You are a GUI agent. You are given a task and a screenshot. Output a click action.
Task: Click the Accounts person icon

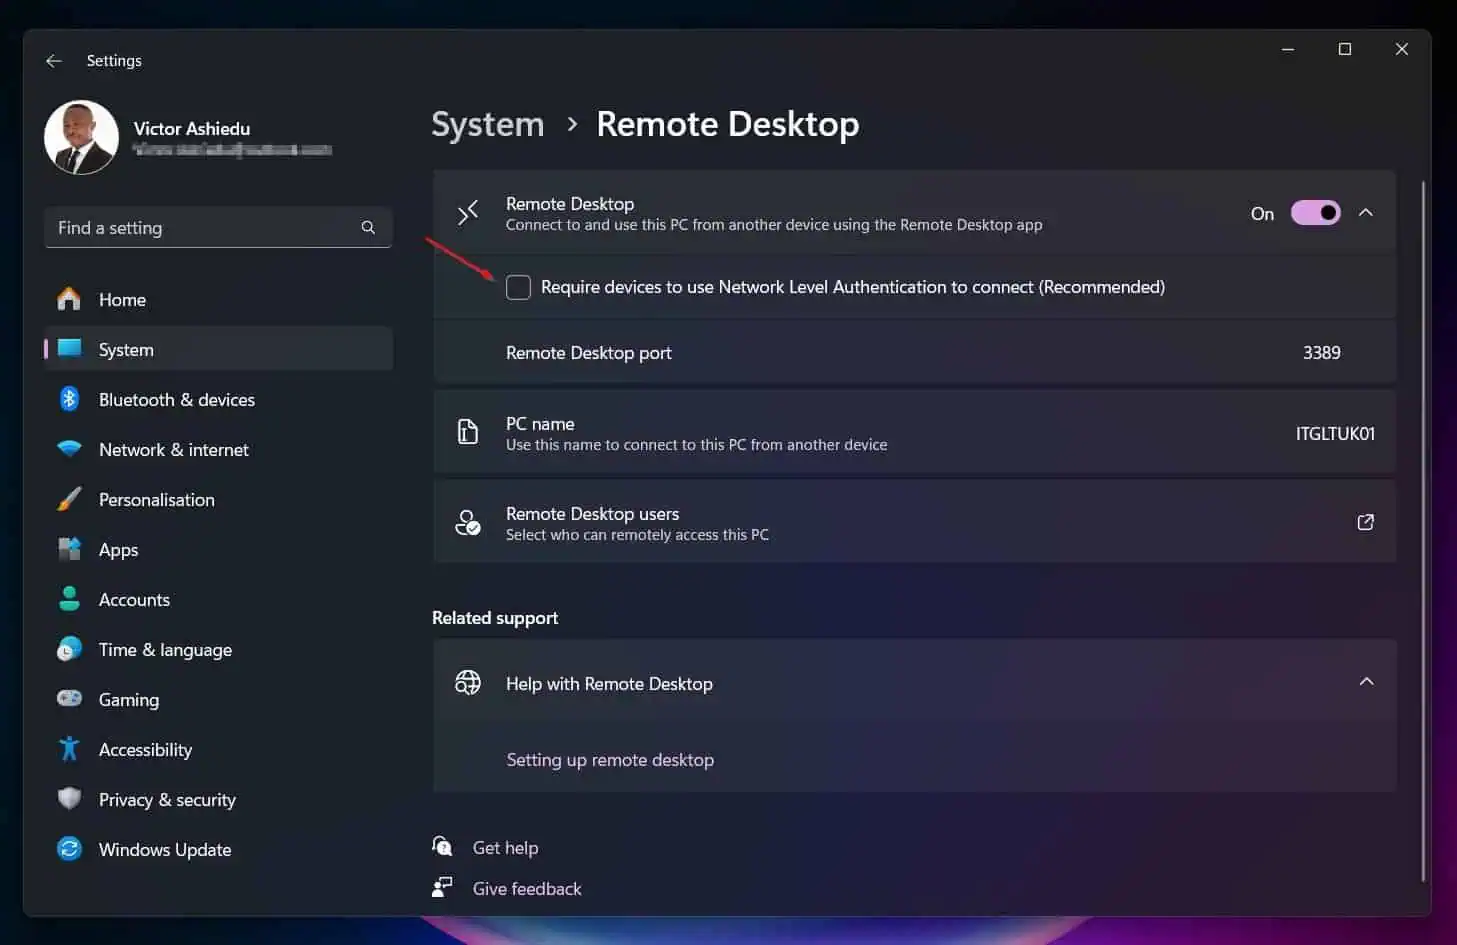(x=69, y=599)
